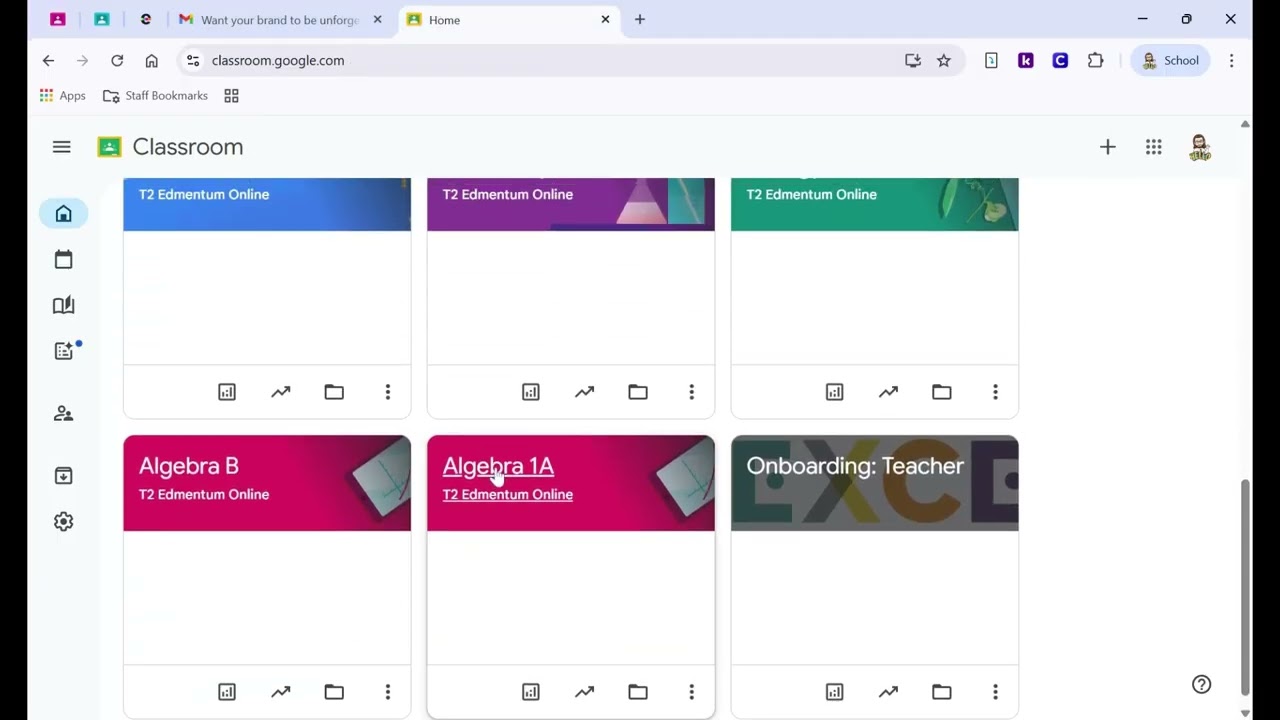Open the purple K extension
Screen dimensions: 1280x720
1026,60
